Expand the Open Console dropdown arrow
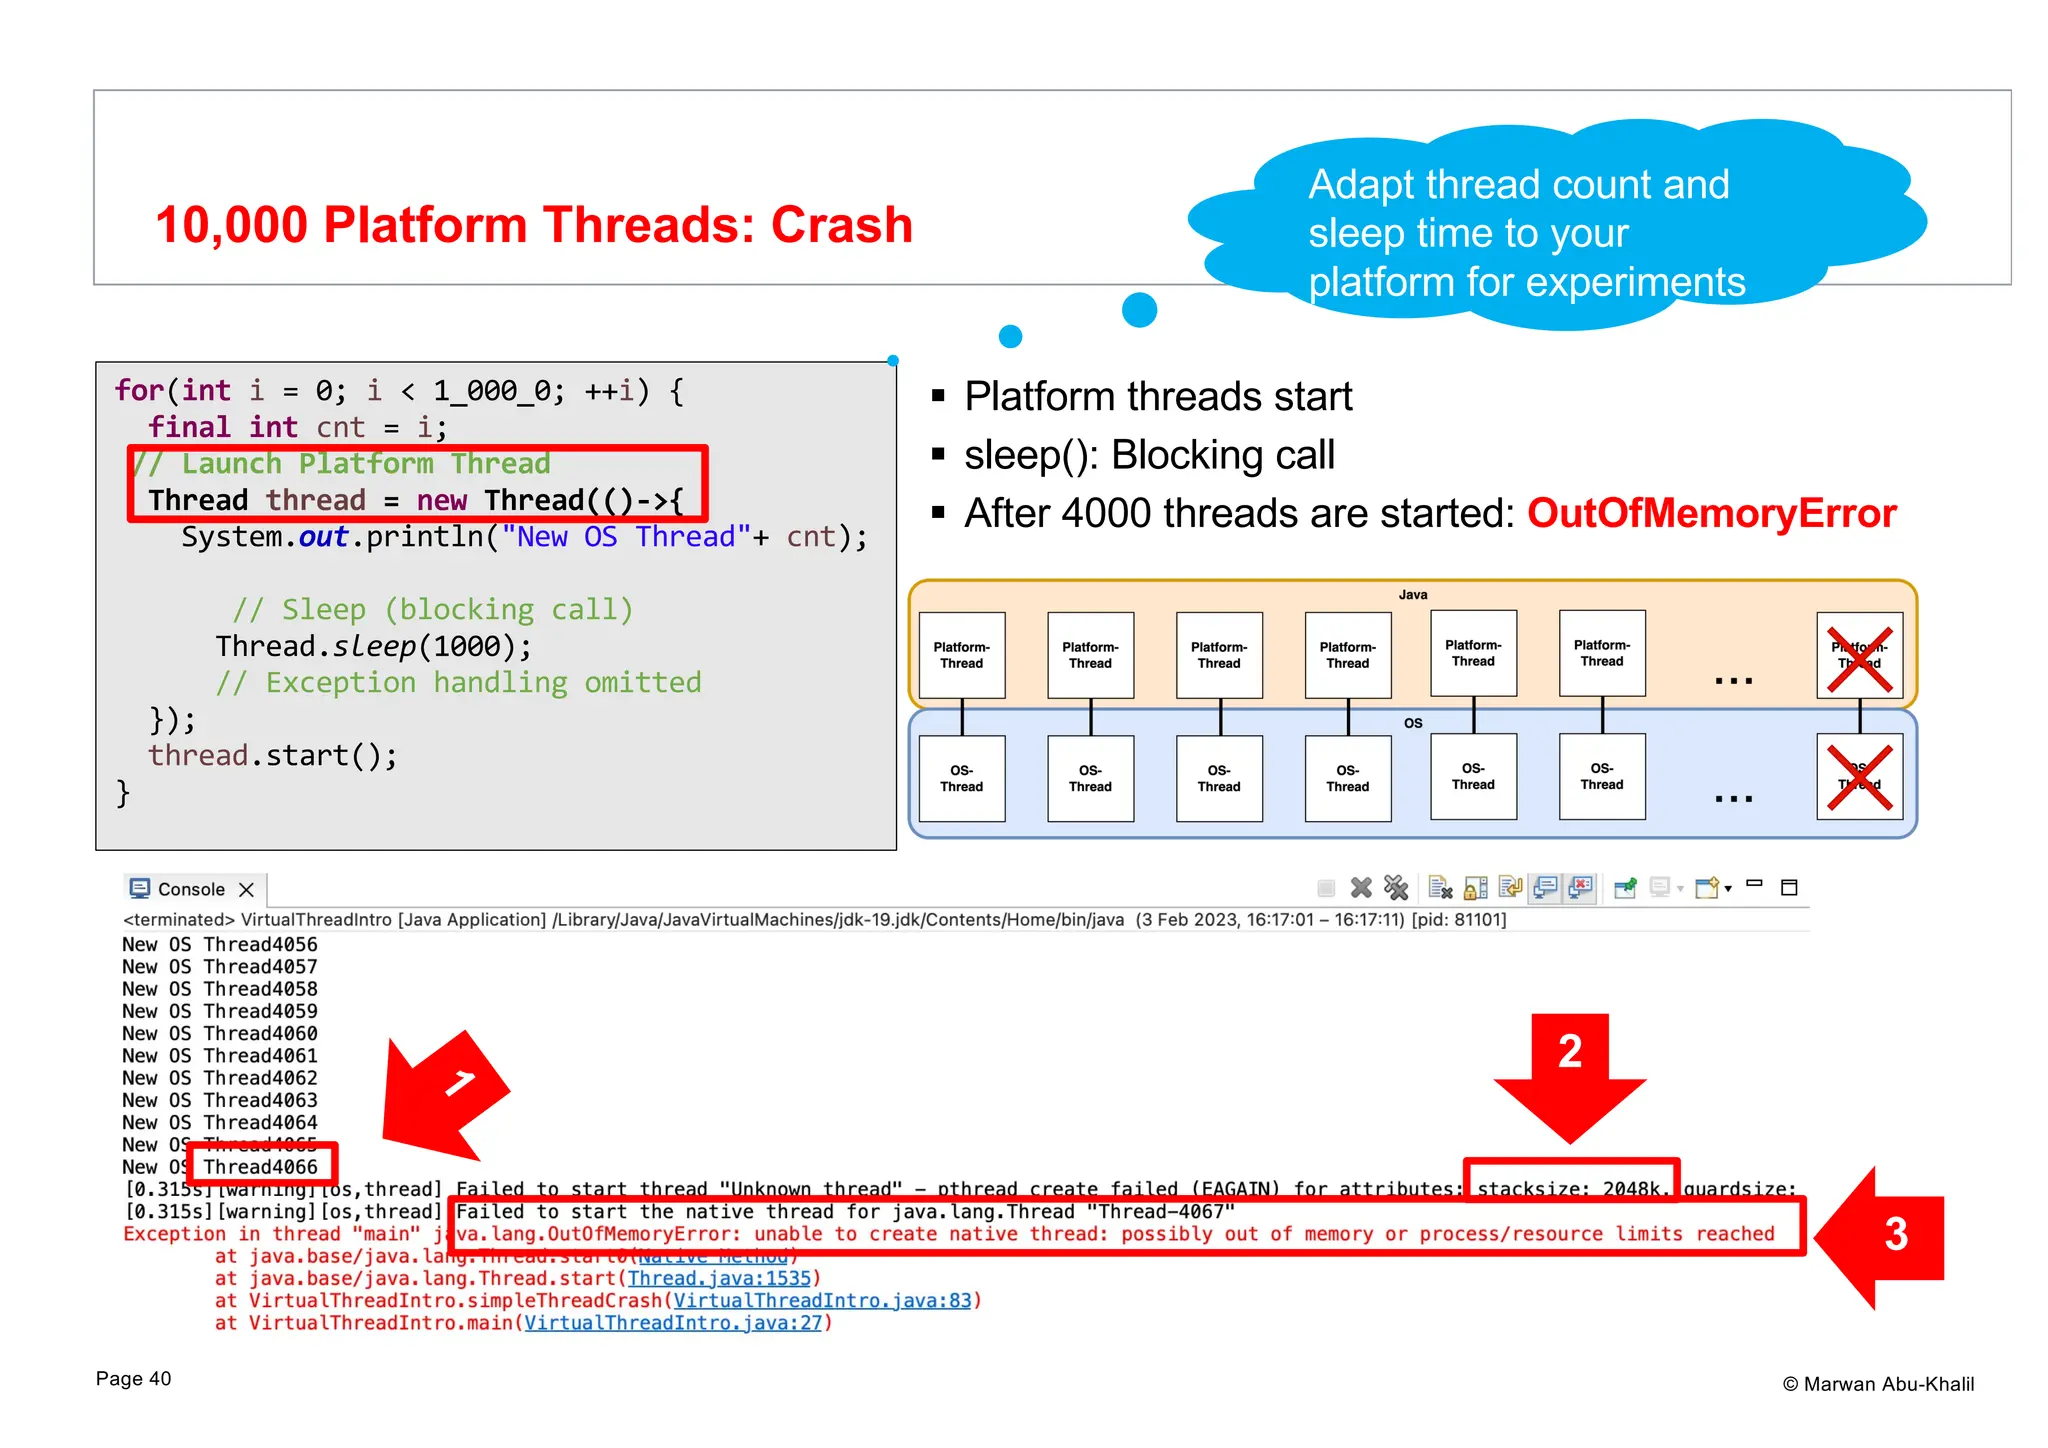This screenshot has width=2048, height=1448. [1728, 889]
